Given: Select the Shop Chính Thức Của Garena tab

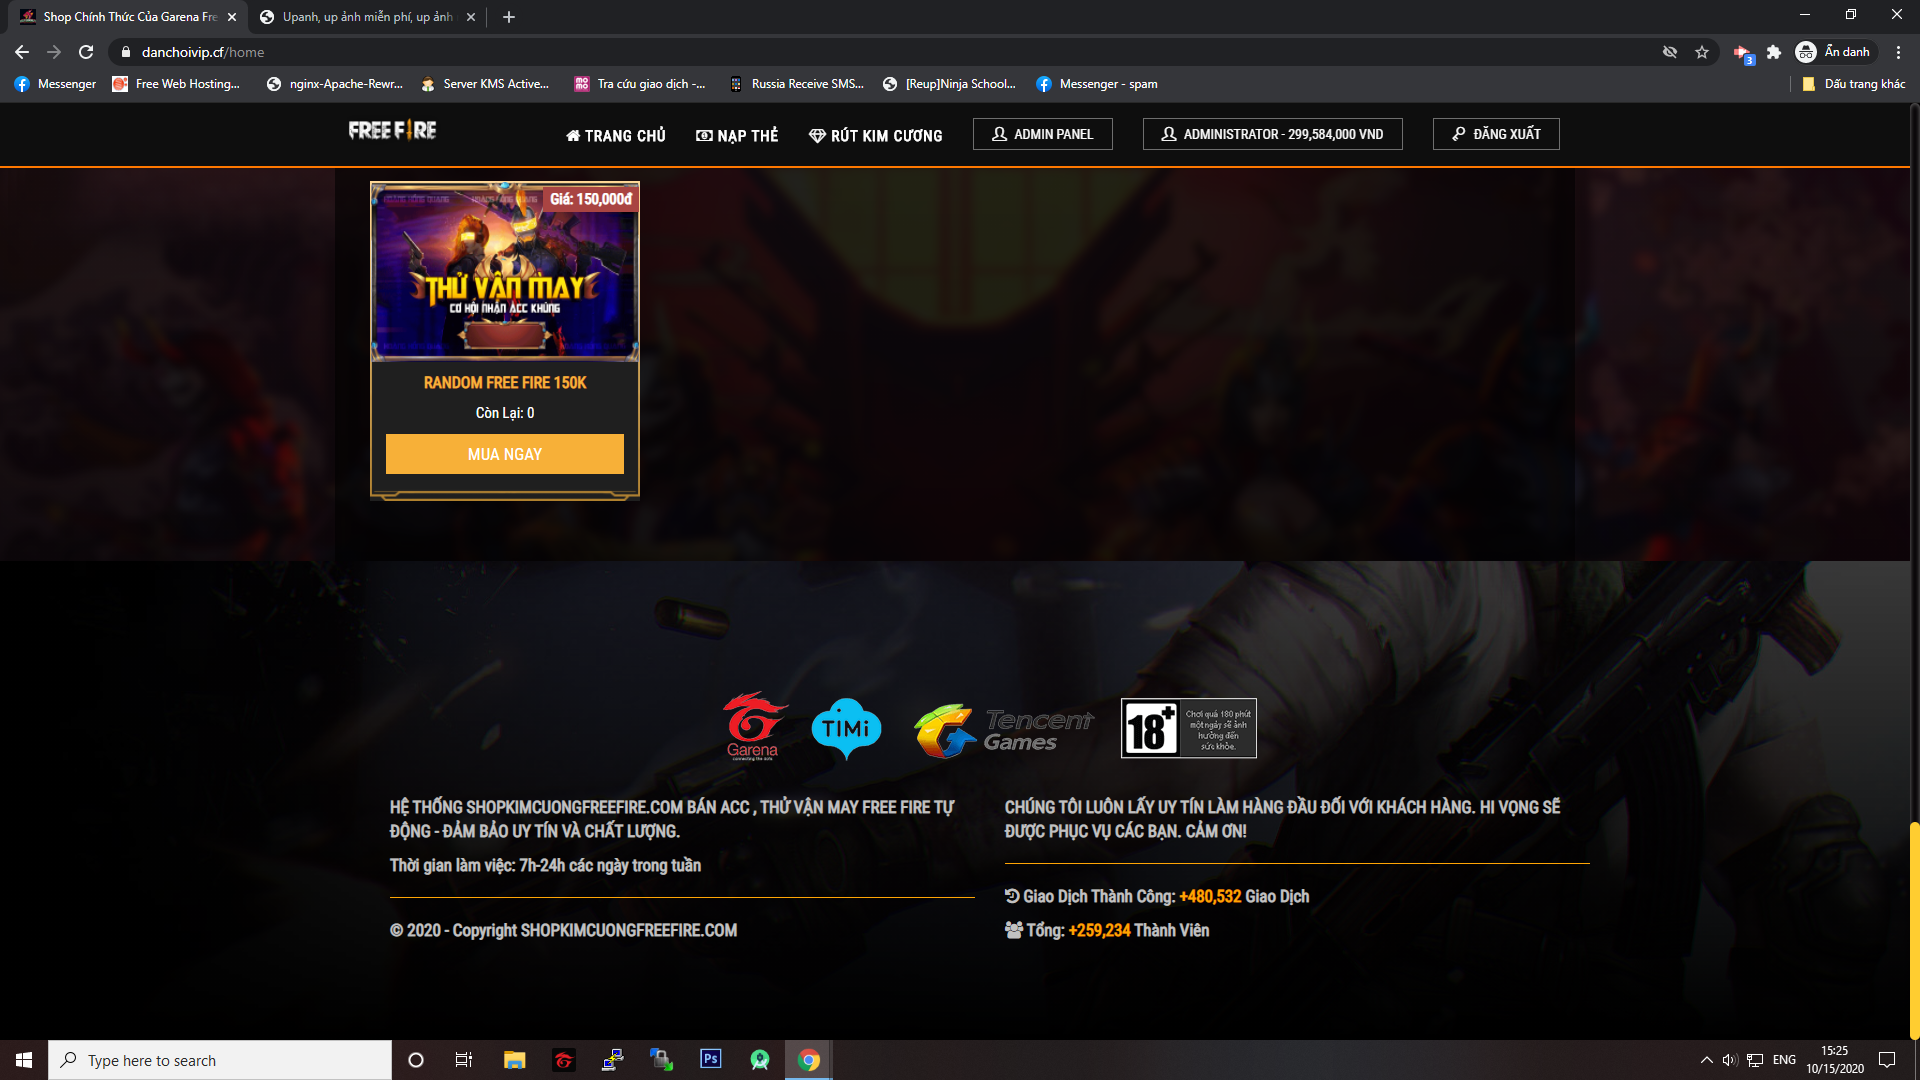Looking at the screenshot, I should (128, 17).
